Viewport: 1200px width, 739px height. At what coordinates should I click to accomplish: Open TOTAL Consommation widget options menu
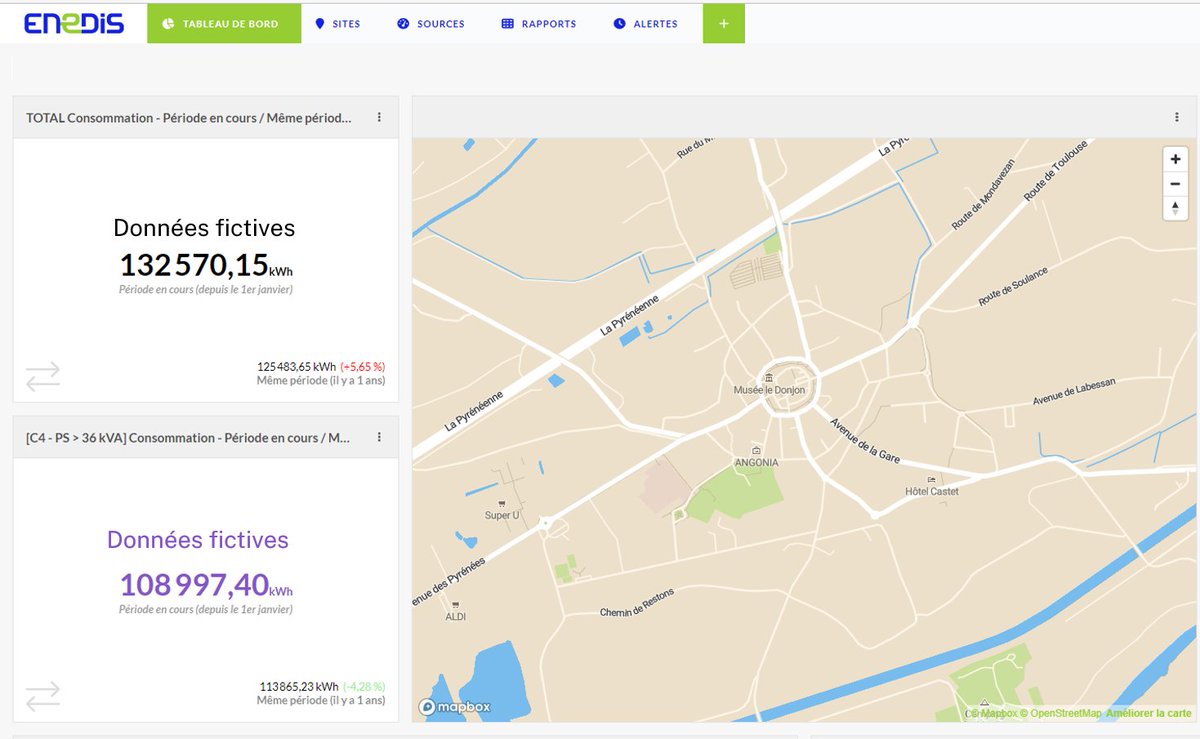click(379, 117)
